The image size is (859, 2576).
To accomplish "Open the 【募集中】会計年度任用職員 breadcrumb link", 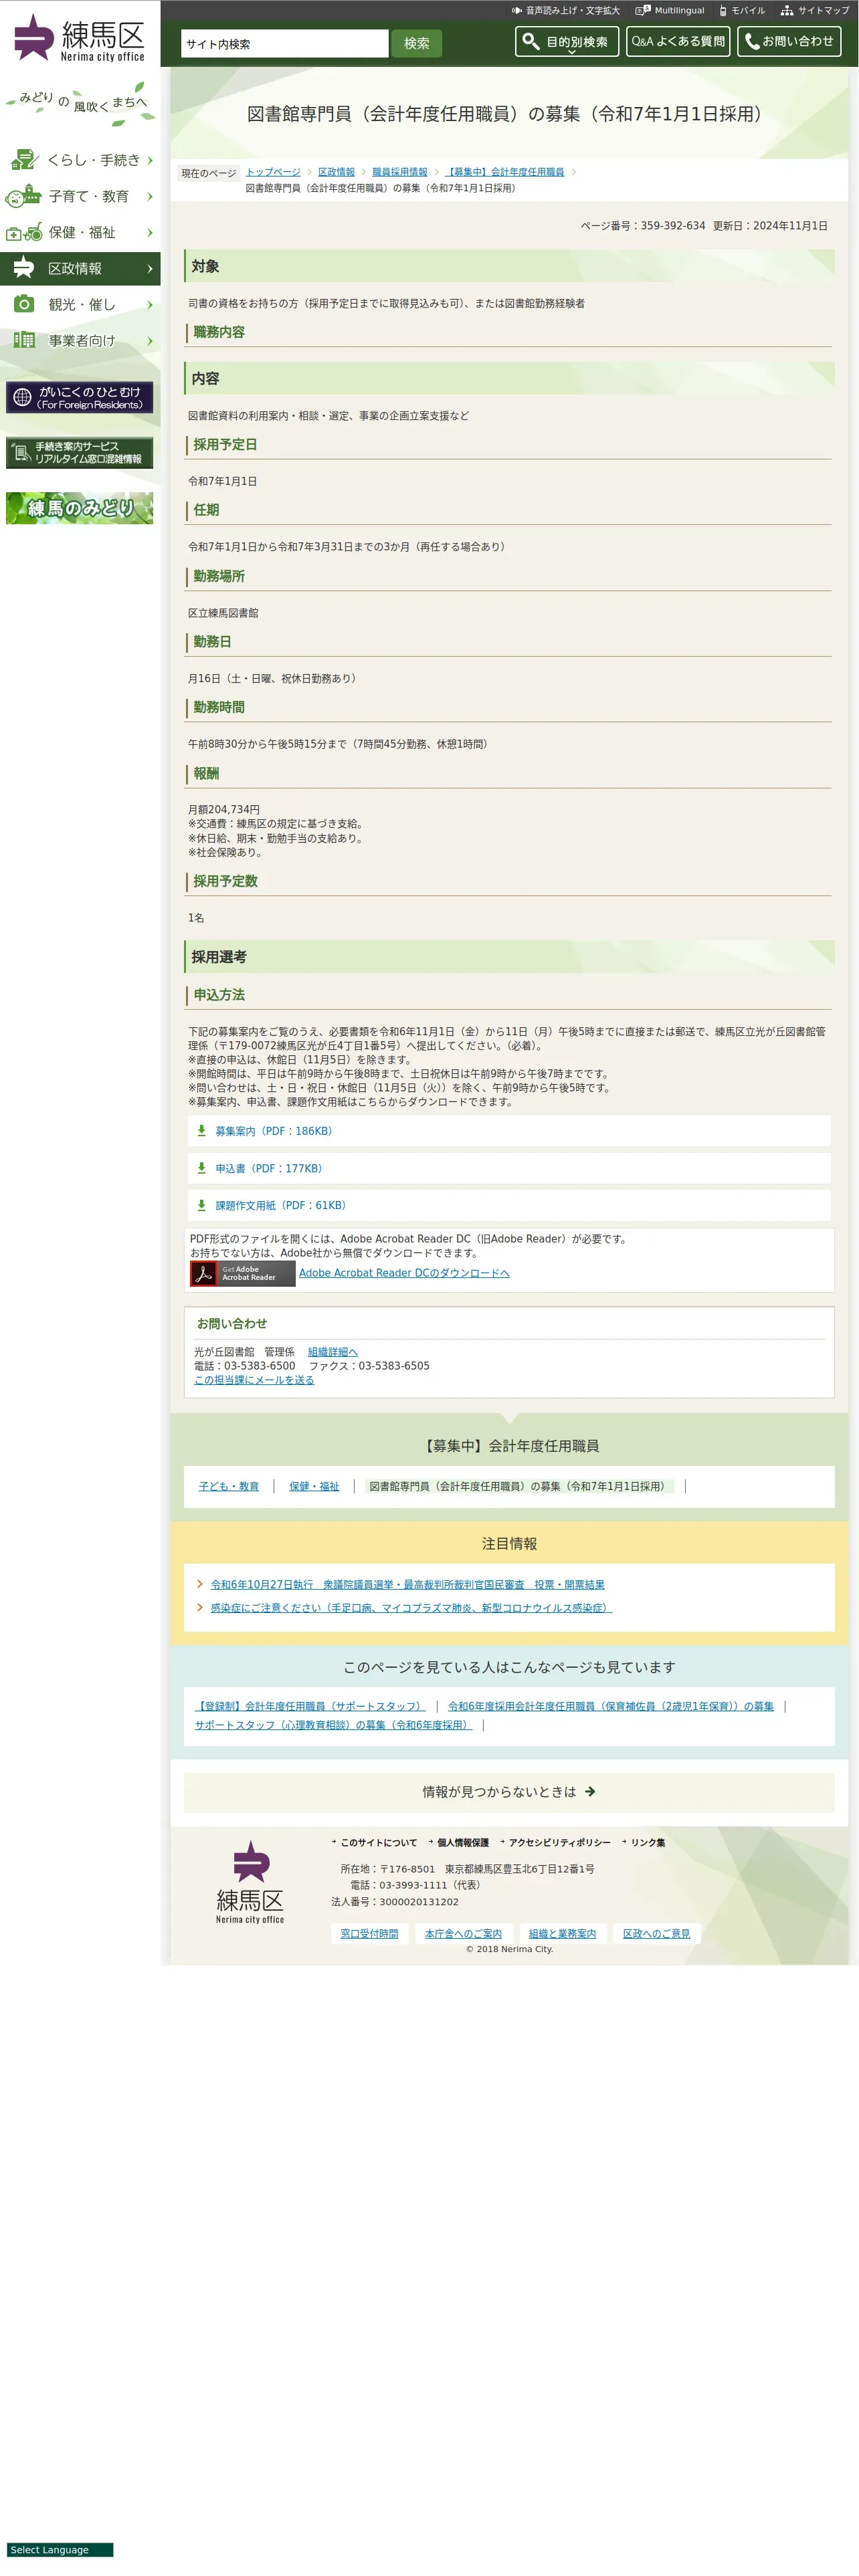I will (505, 172).
